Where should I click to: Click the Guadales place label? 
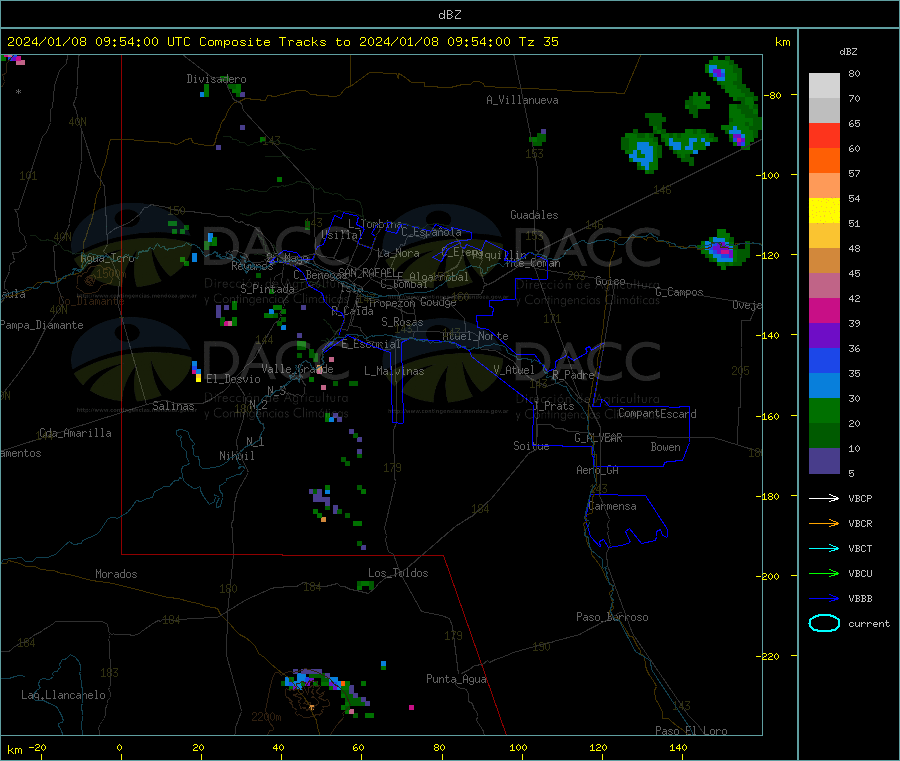pos(534,215)
